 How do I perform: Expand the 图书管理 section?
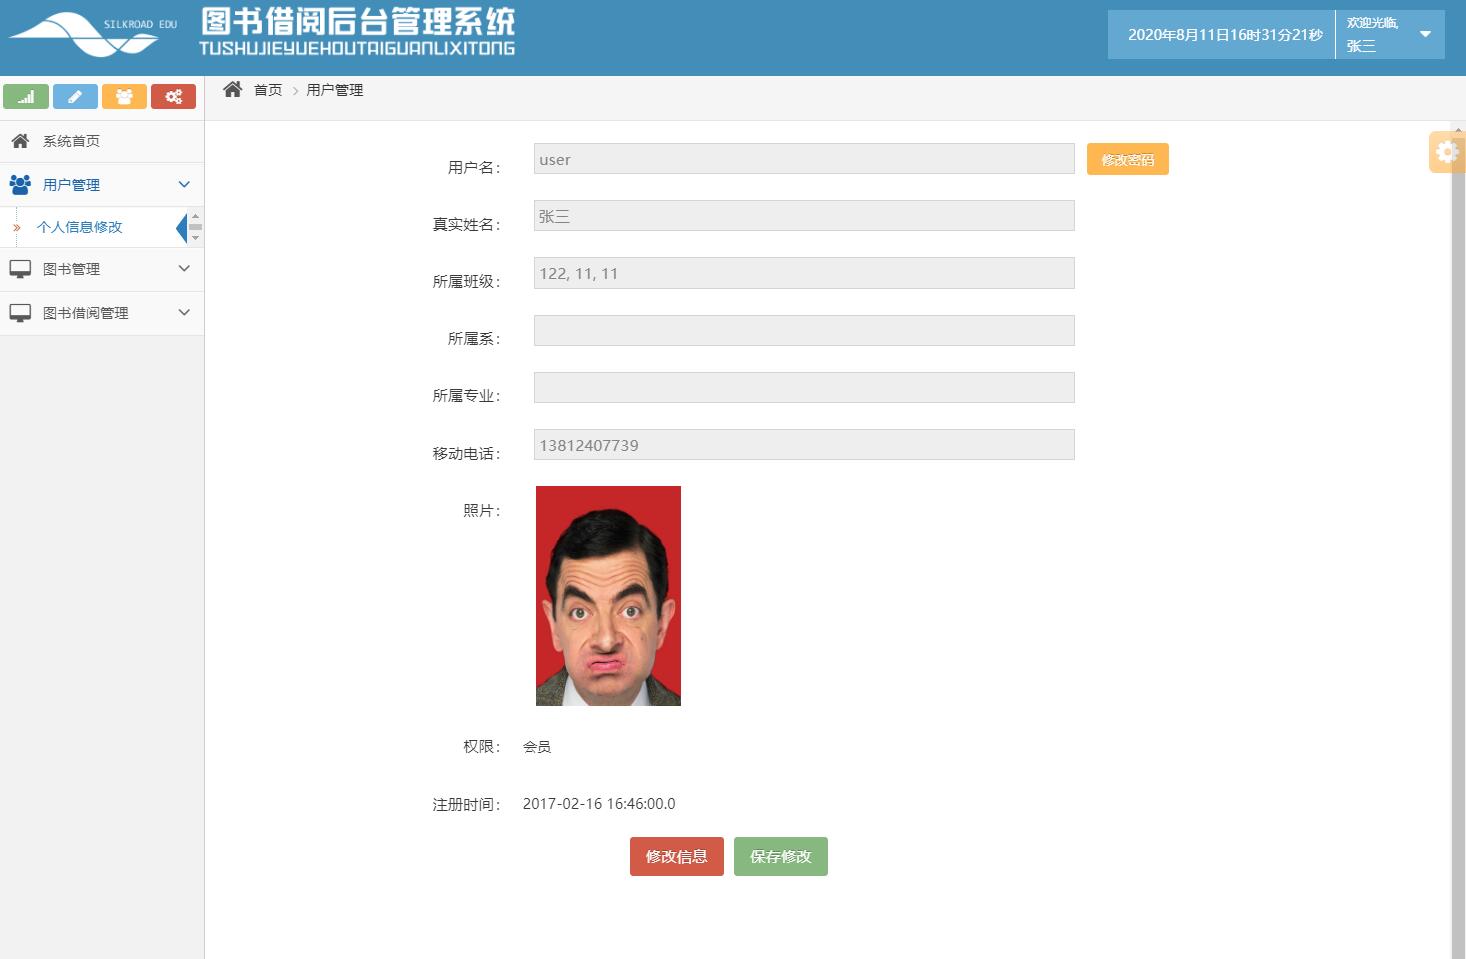[x=183, y=269]
